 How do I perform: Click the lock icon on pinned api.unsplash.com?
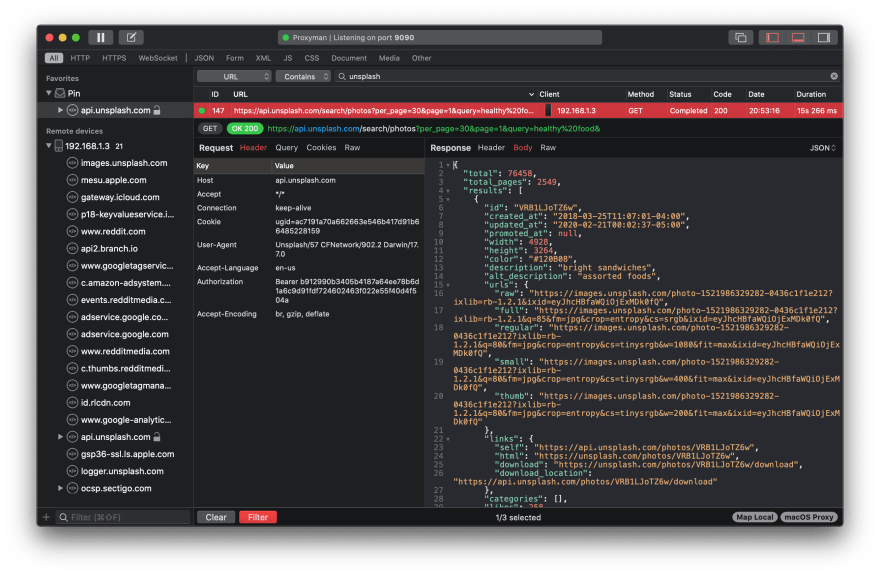pyautogui.click(x=157, y=110)
